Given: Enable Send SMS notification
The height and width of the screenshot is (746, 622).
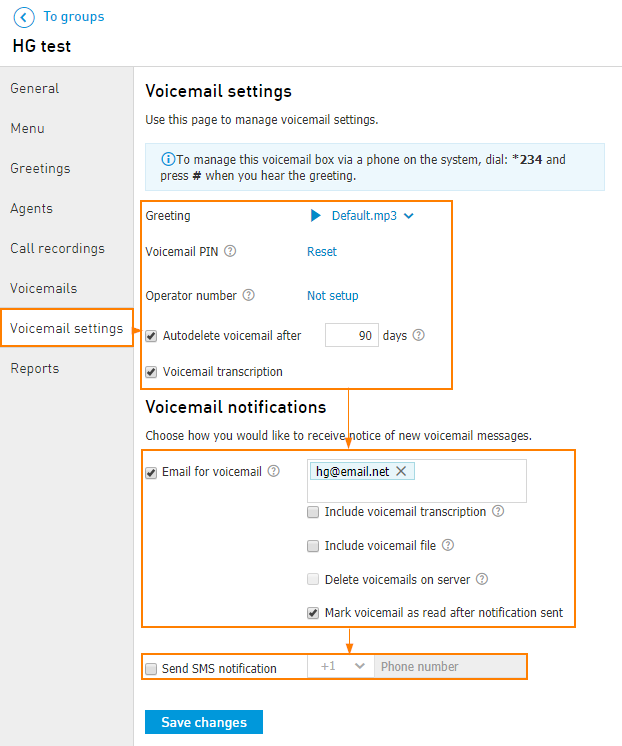Looking at the screenshot, I should [151, 668].
